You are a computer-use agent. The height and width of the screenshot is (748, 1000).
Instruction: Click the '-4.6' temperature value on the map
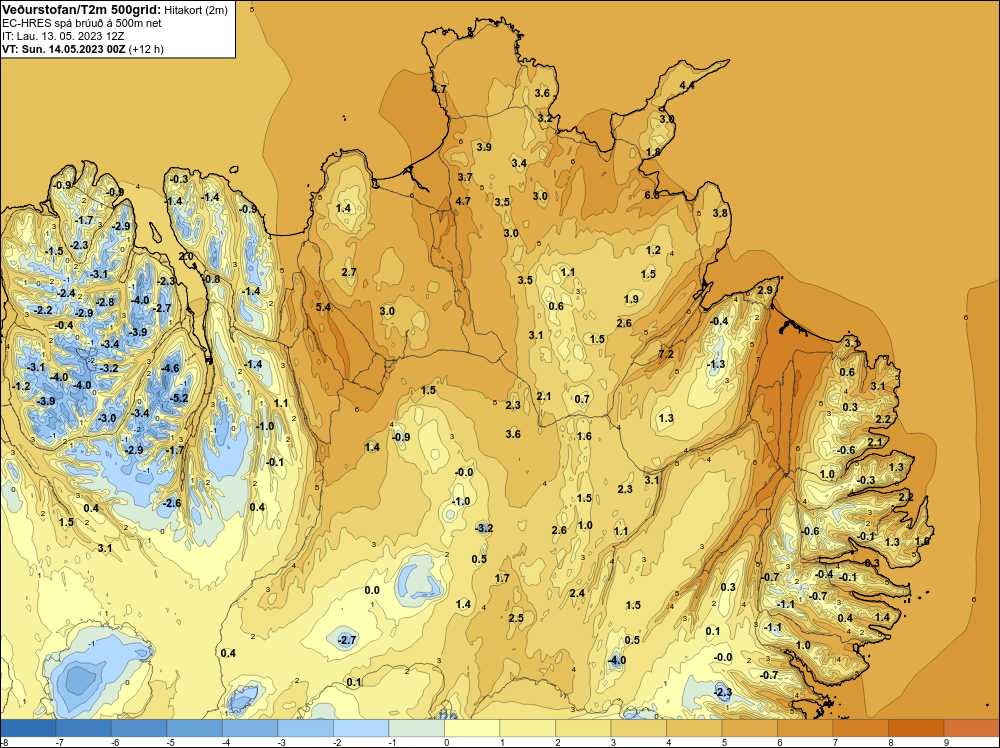170,368
